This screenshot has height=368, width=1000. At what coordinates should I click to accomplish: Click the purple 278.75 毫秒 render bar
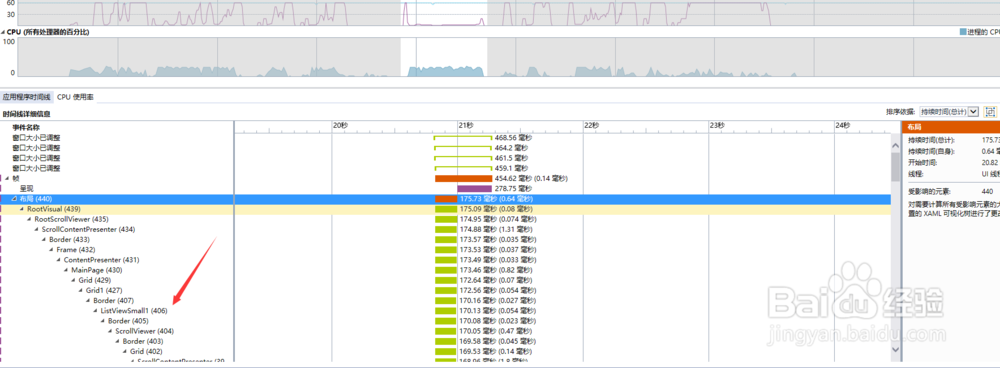click(474, 189)
